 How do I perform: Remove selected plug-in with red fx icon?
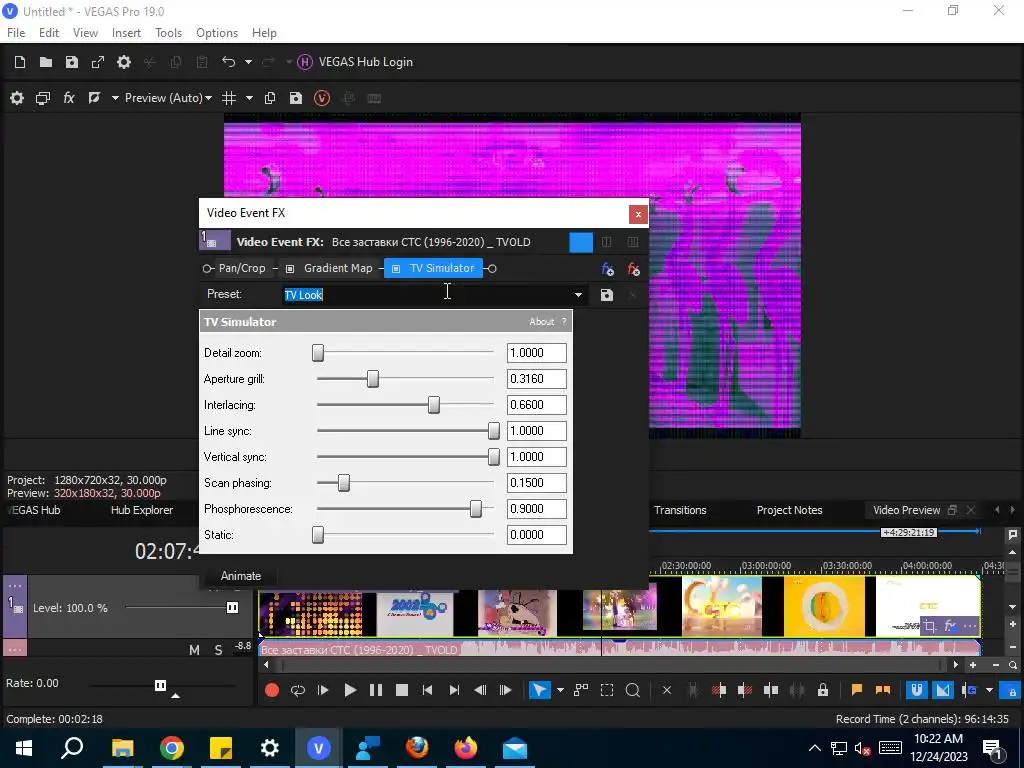coord(633,268)
